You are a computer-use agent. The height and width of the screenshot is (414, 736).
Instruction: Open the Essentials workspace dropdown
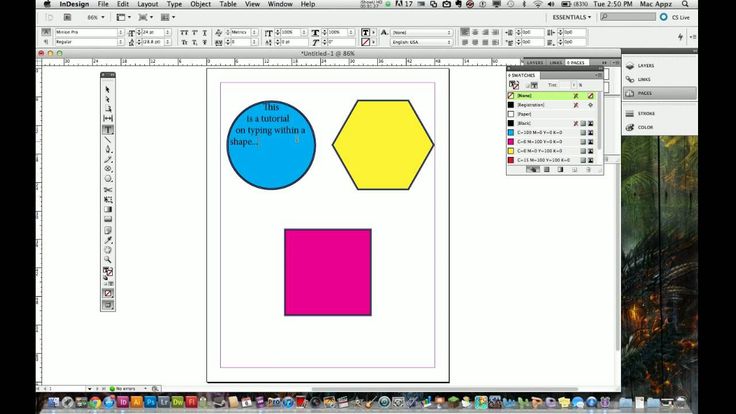click(571, 17)
